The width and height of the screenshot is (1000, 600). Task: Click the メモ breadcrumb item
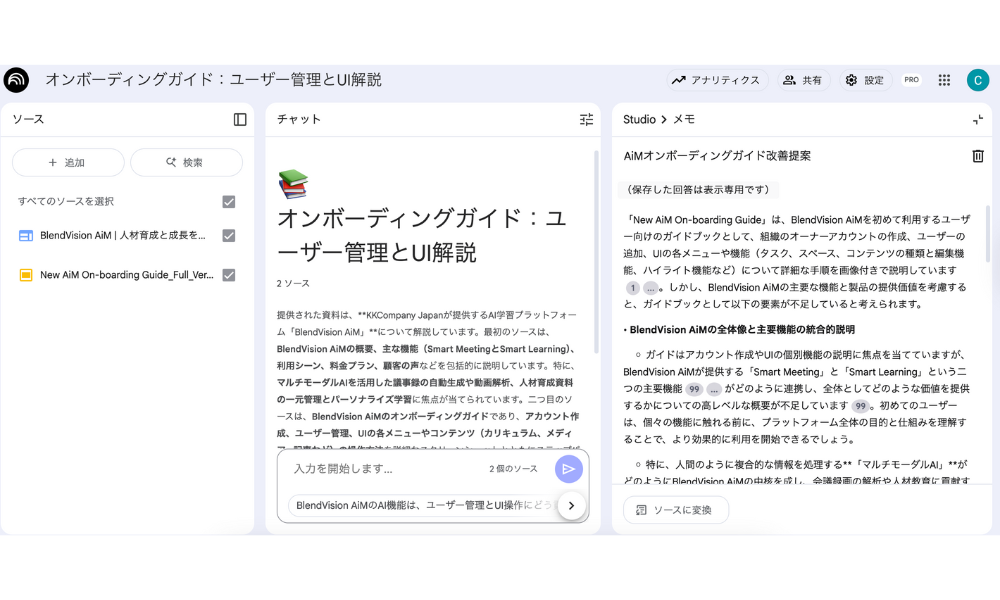pyautogui.click(x=684, y=119)
